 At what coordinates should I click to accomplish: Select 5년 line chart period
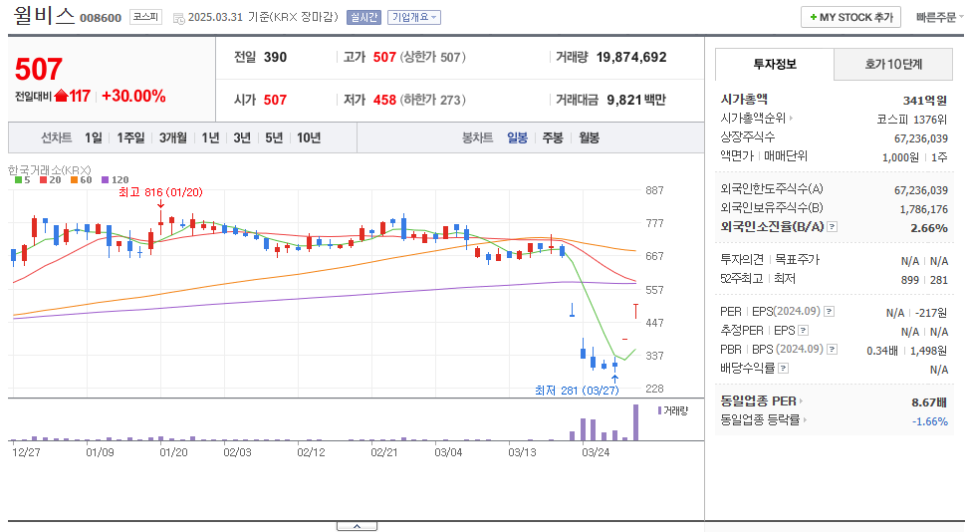(274, 138)
